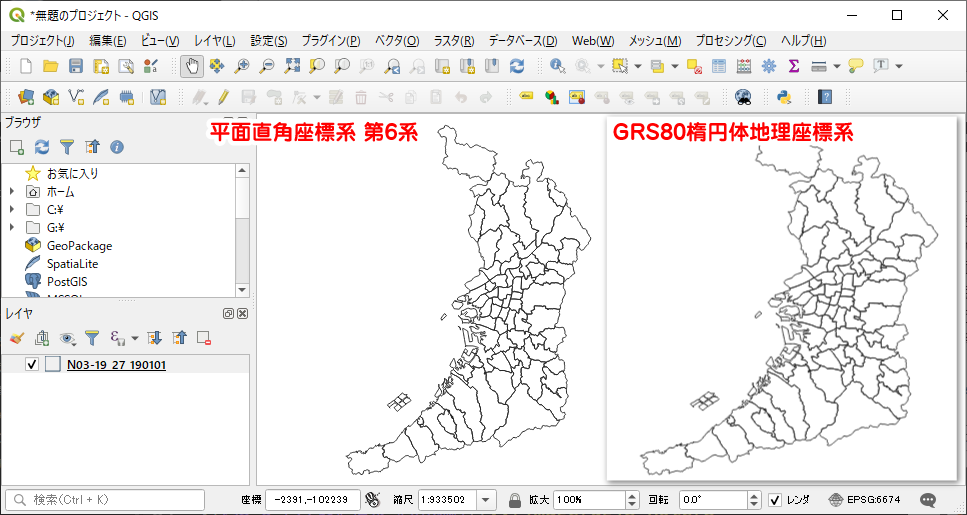Viewport: 967px width, 515px height.
Task: Open the field calculator abacus icon
Action: tap(743, 67)
